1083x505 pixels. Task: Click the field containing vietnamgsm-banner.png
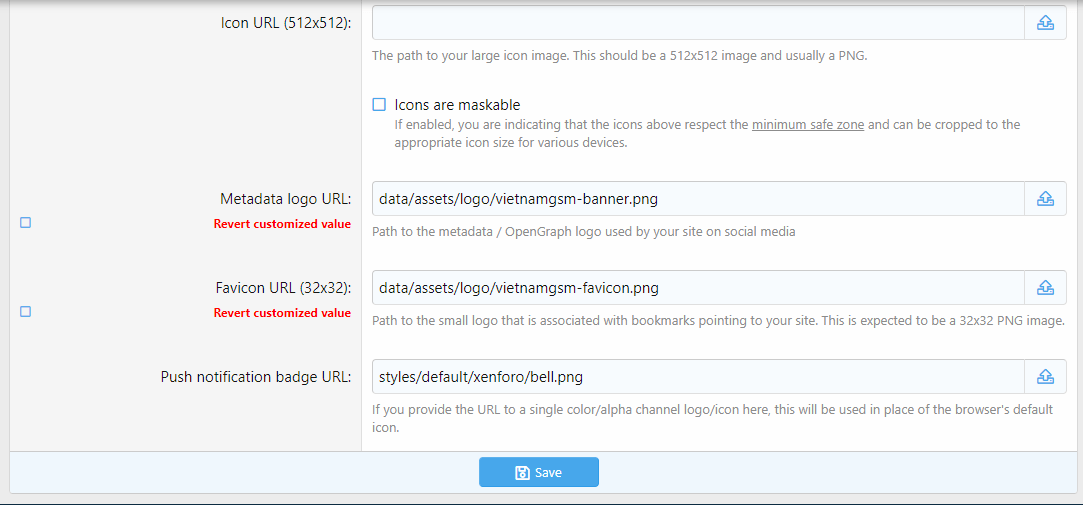[x=697, y=199]
